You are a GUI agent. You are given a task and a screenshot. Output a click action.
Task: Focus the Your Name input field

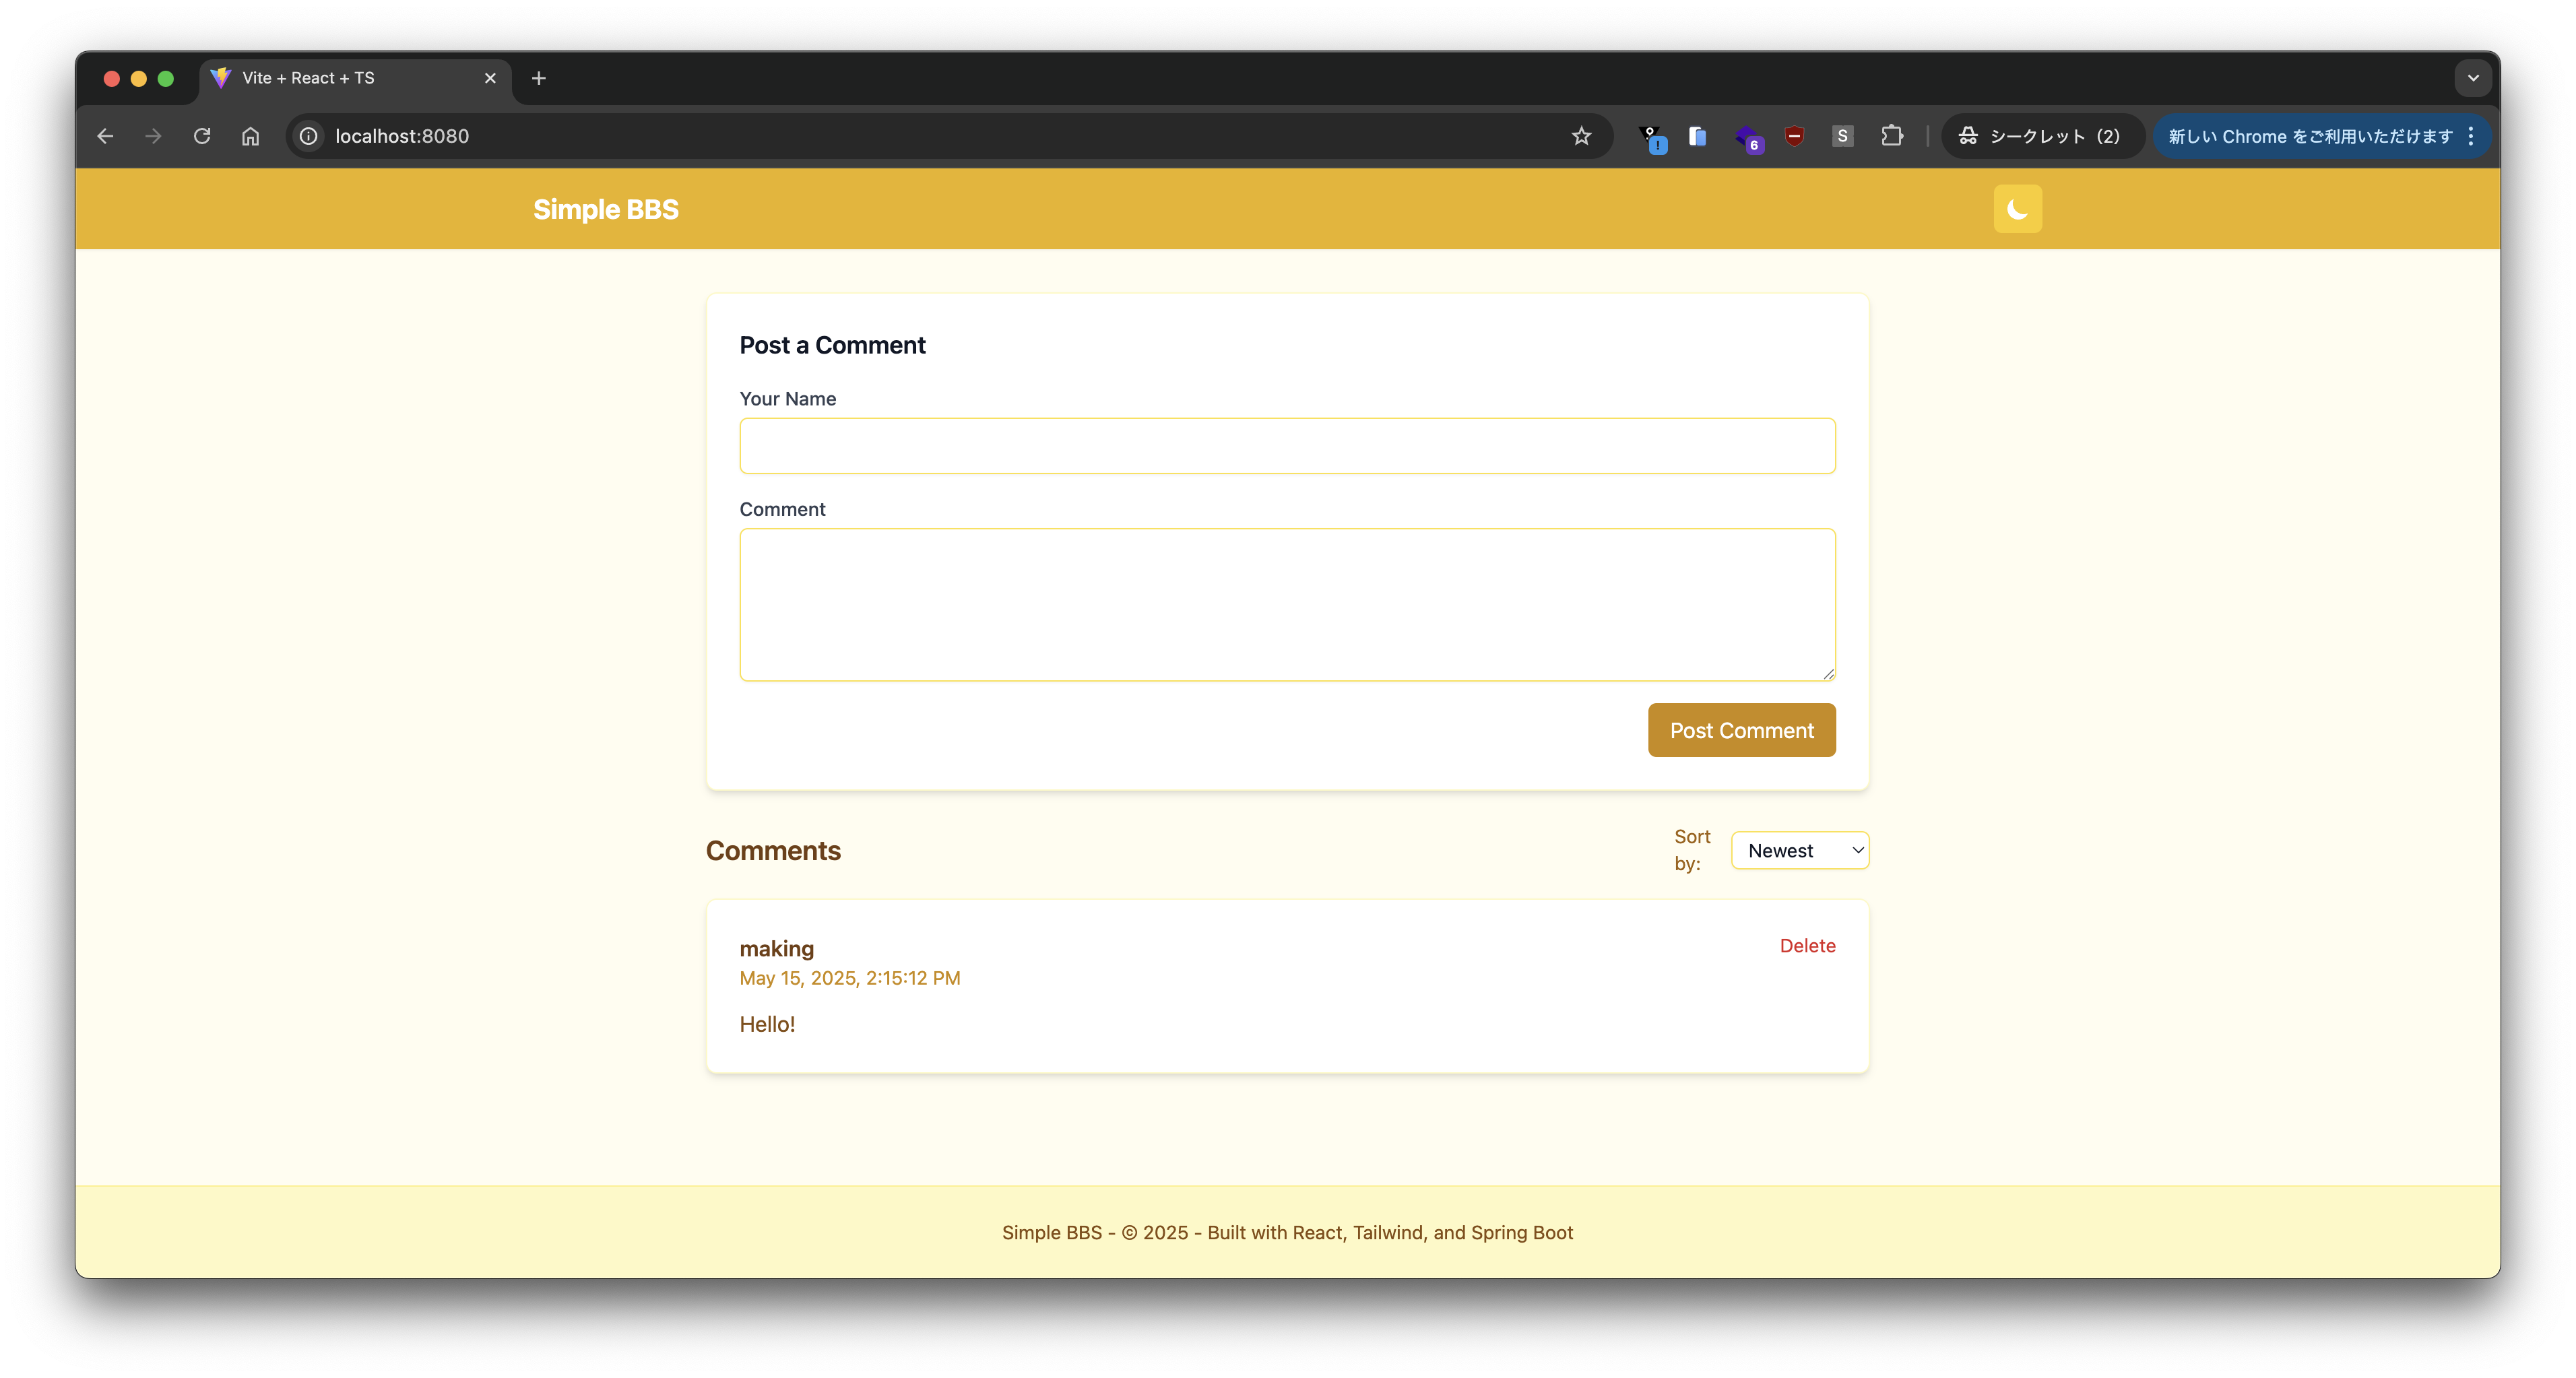1287,446
